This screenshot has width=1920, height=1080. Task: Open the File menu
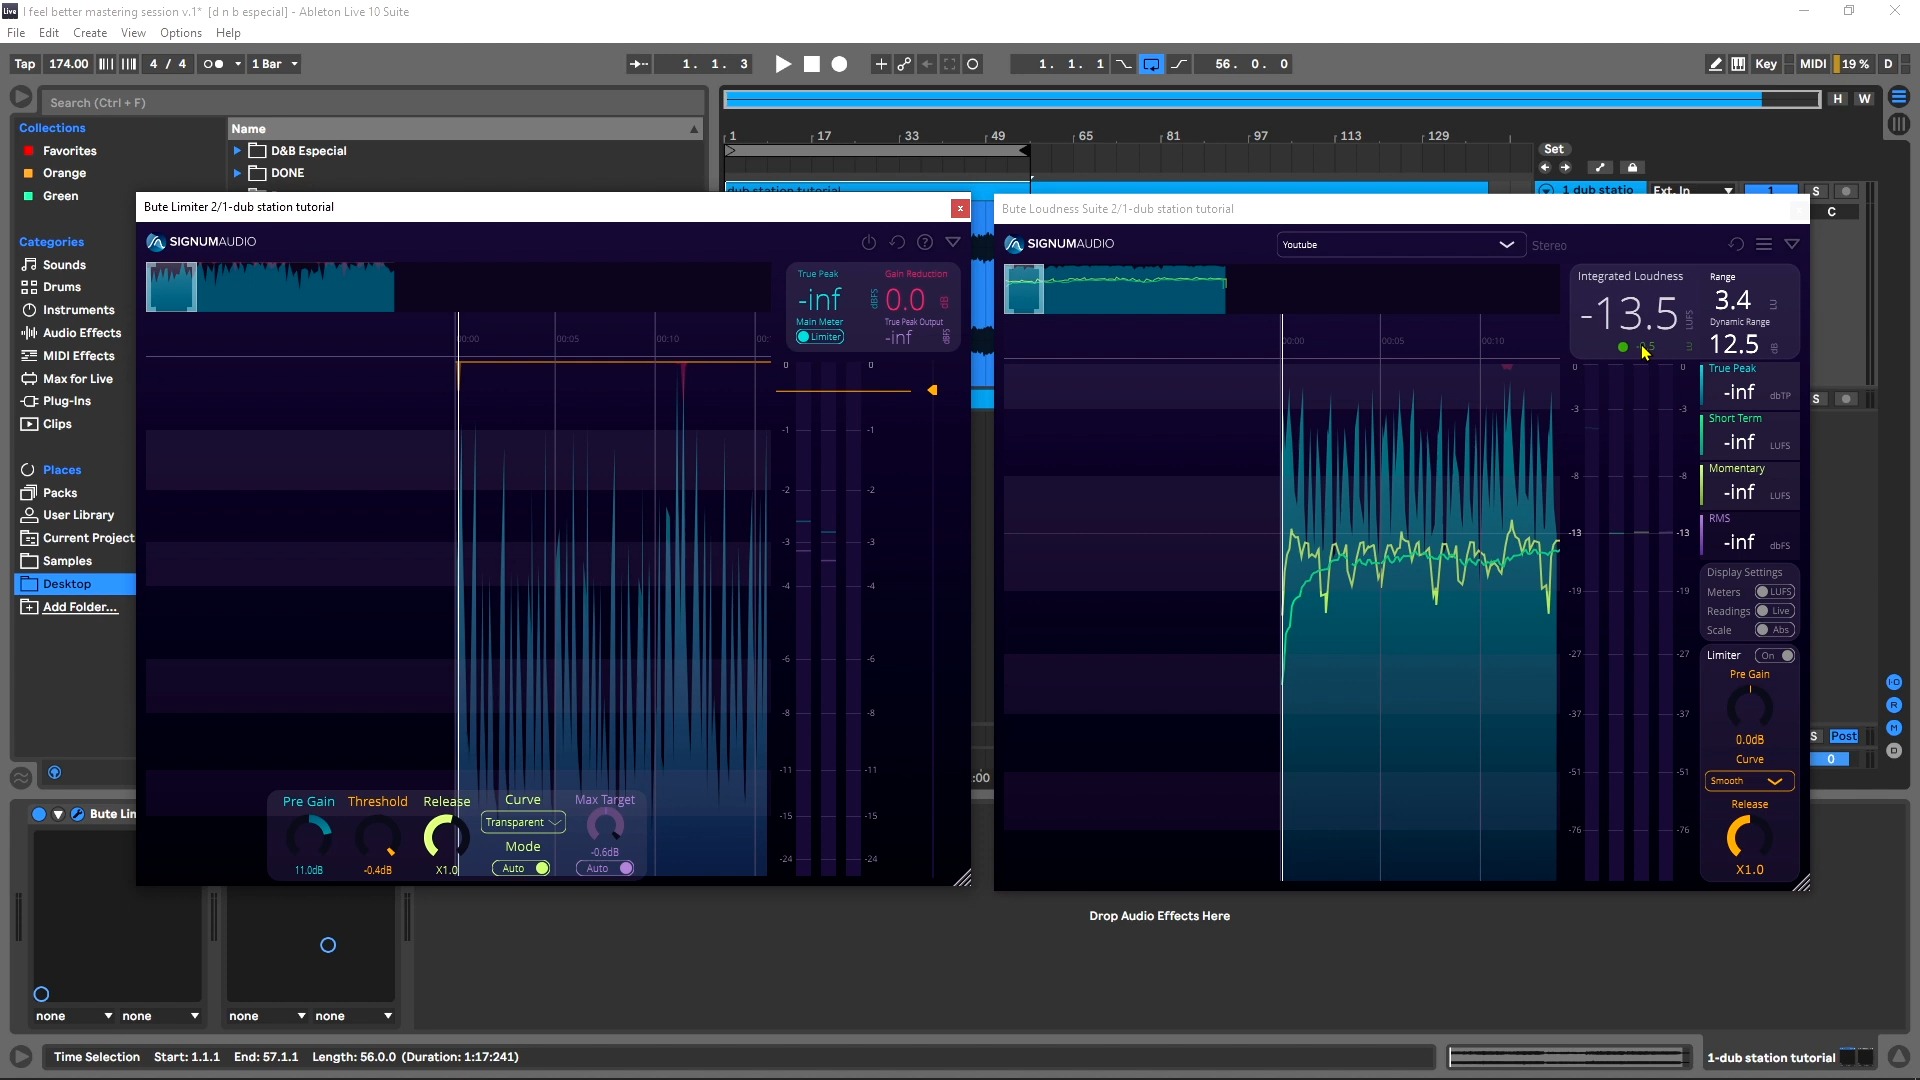click(16, 33)
